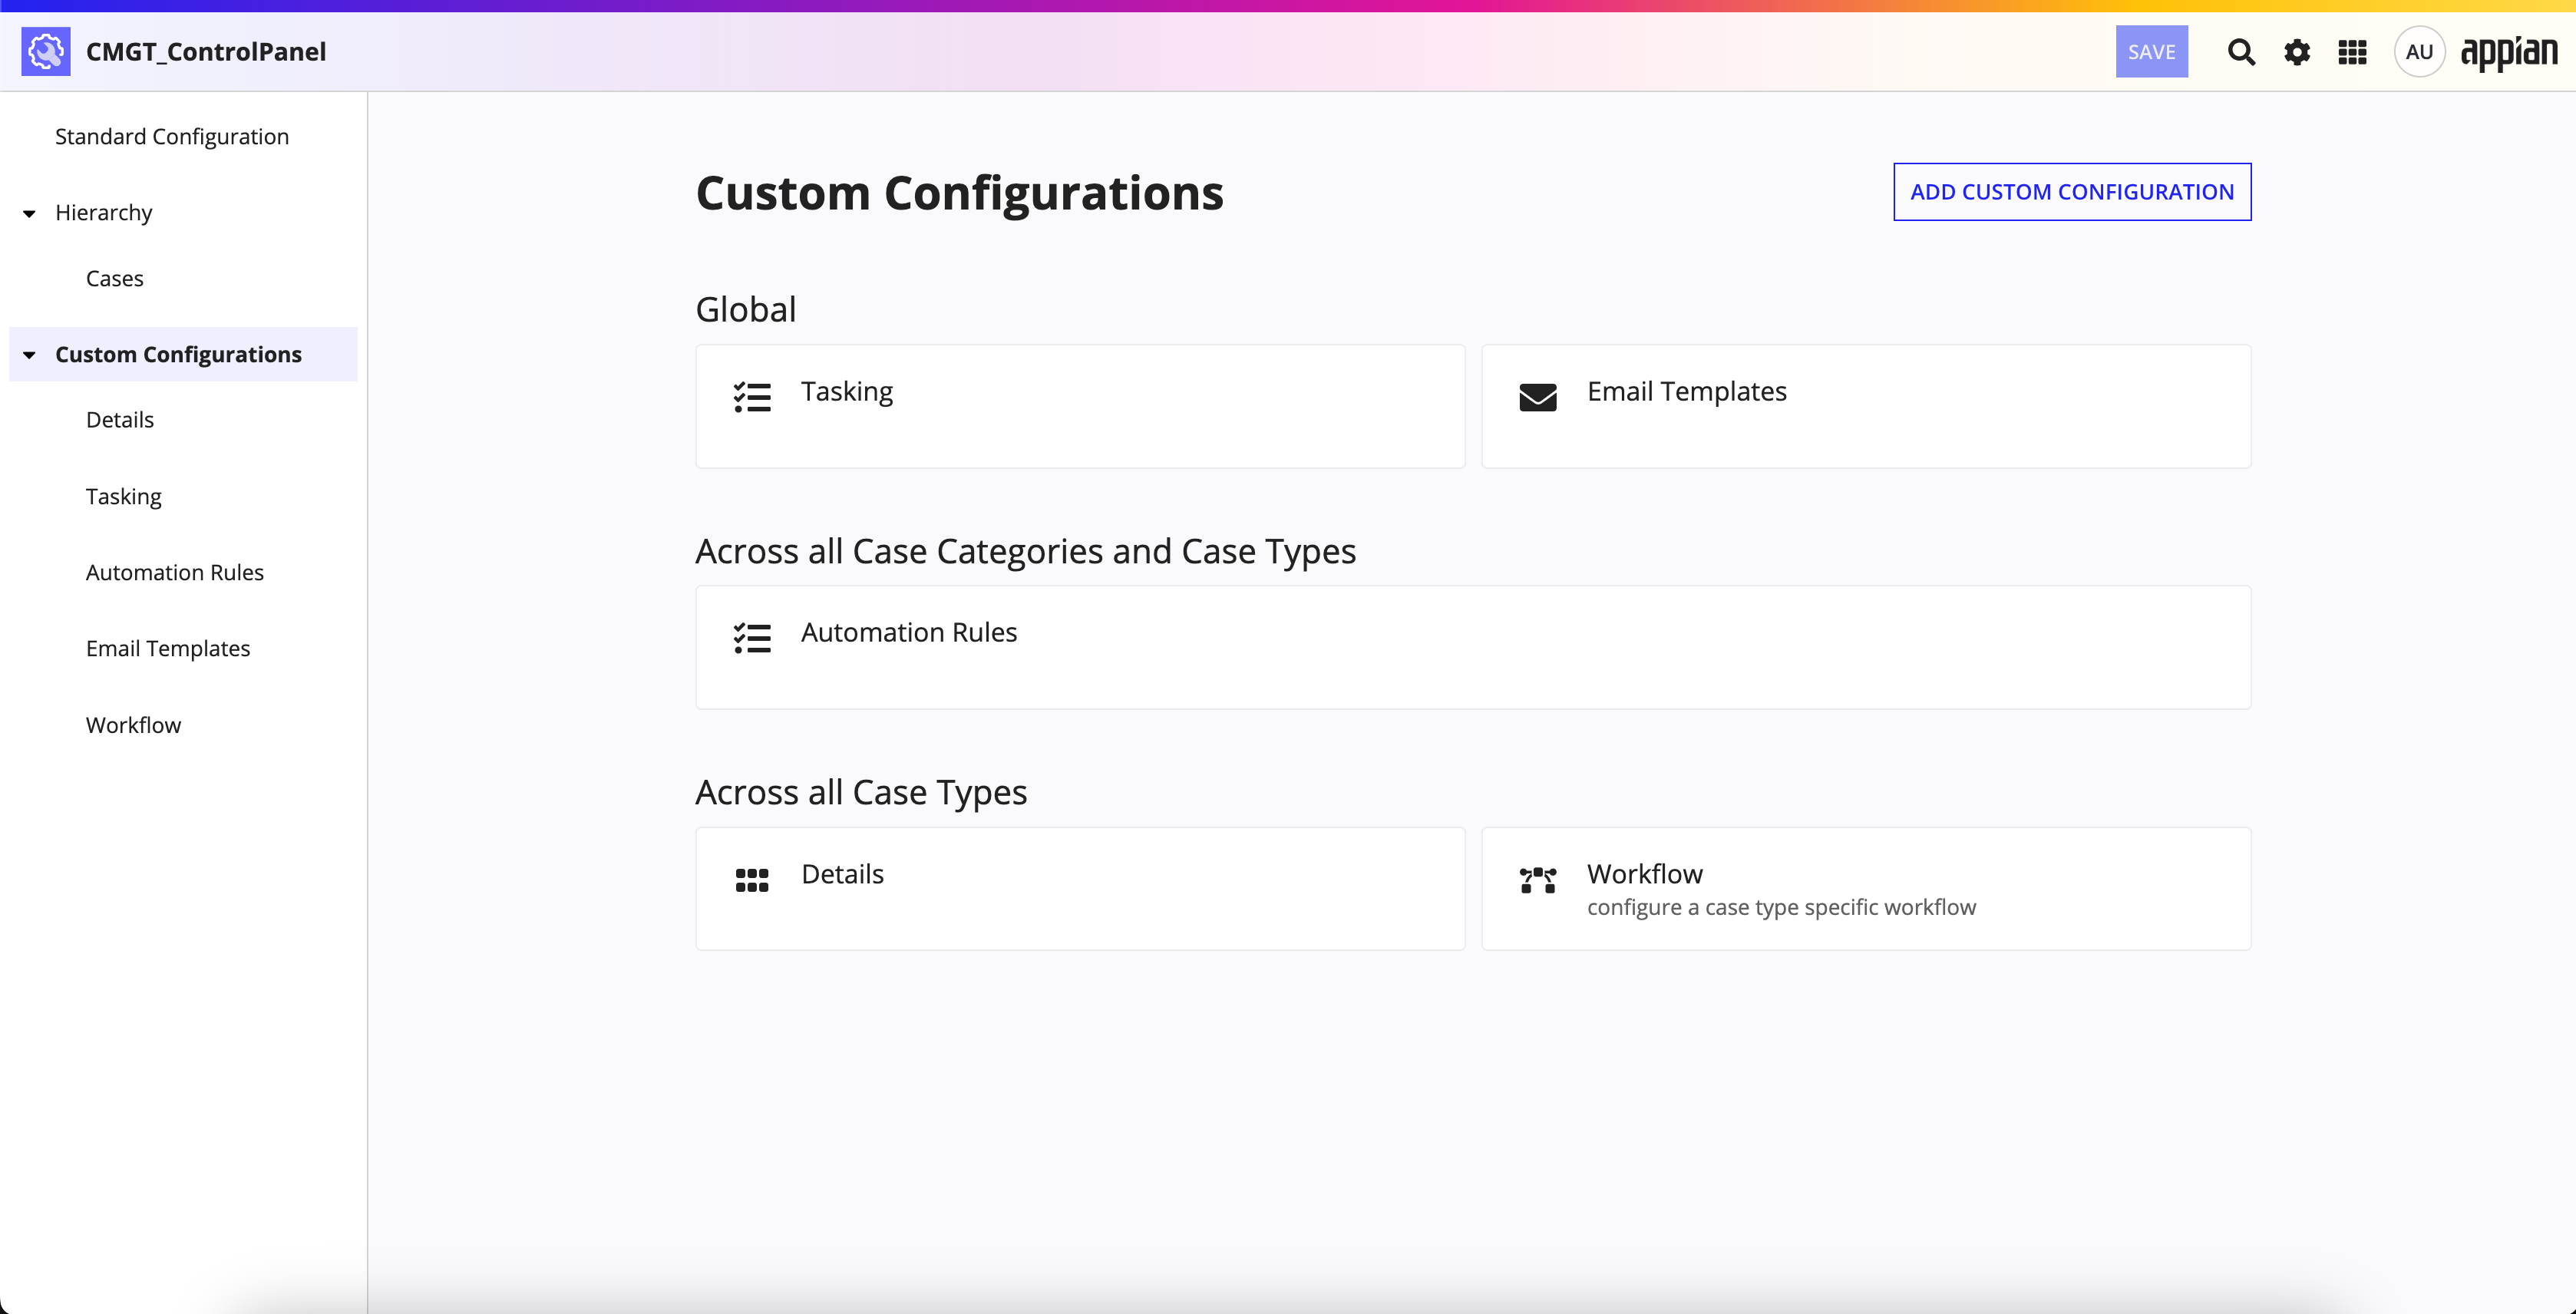Open the settings gear icon
This screenshot has width=2576, height=1314.
(x=2297, y=52)
